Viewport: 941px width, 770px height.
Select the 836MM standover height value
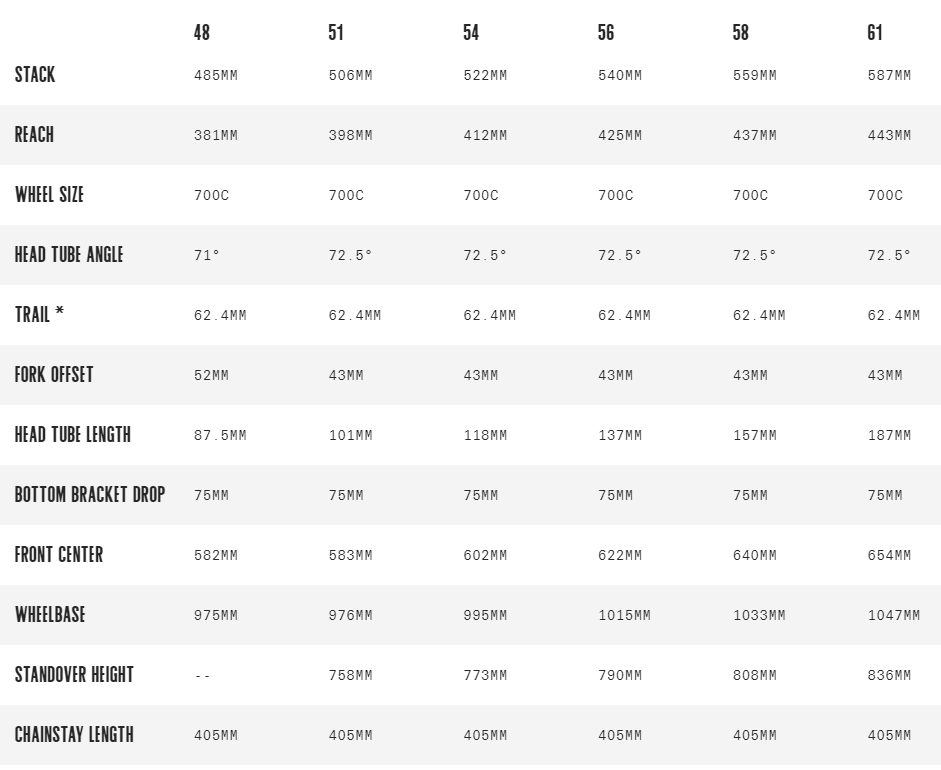click(889, 676)
